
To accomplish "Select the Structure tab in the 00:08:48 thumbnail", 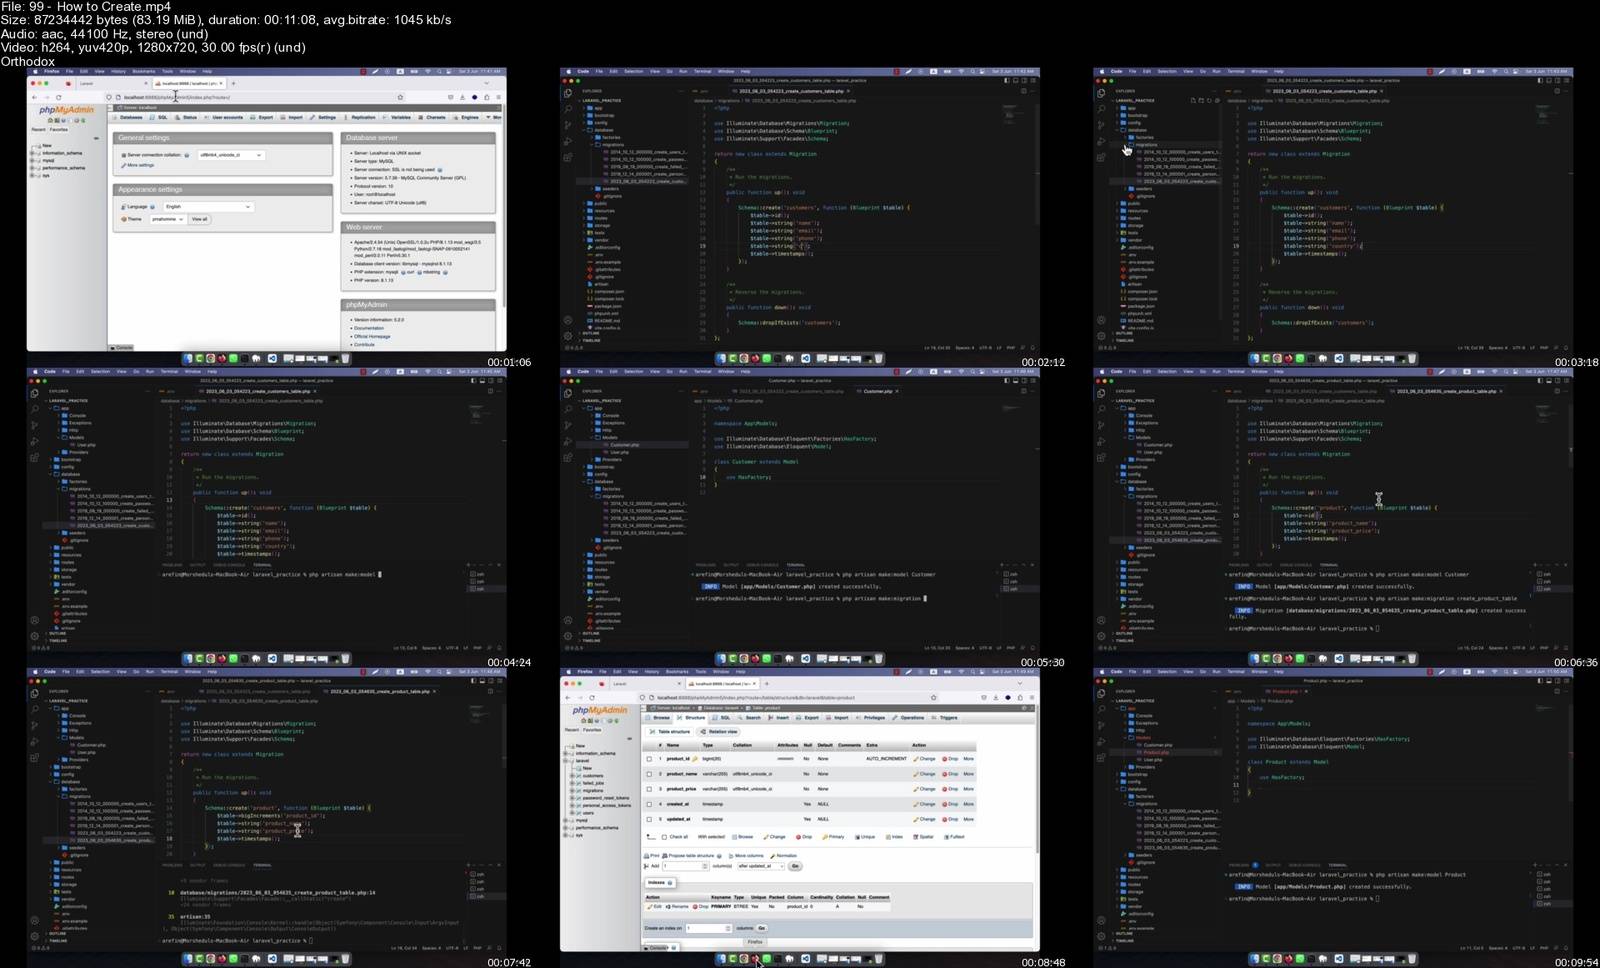I will (x=692, y=718).
